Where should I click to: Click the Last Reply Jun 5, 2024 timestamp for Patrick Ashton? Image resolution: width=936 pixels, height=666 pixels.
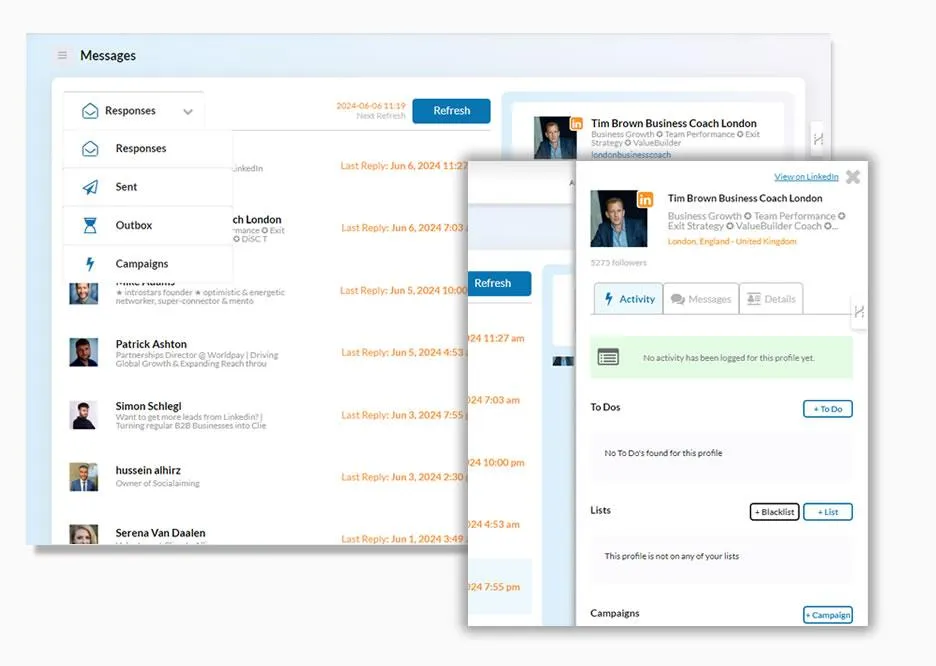coord(404,353)
